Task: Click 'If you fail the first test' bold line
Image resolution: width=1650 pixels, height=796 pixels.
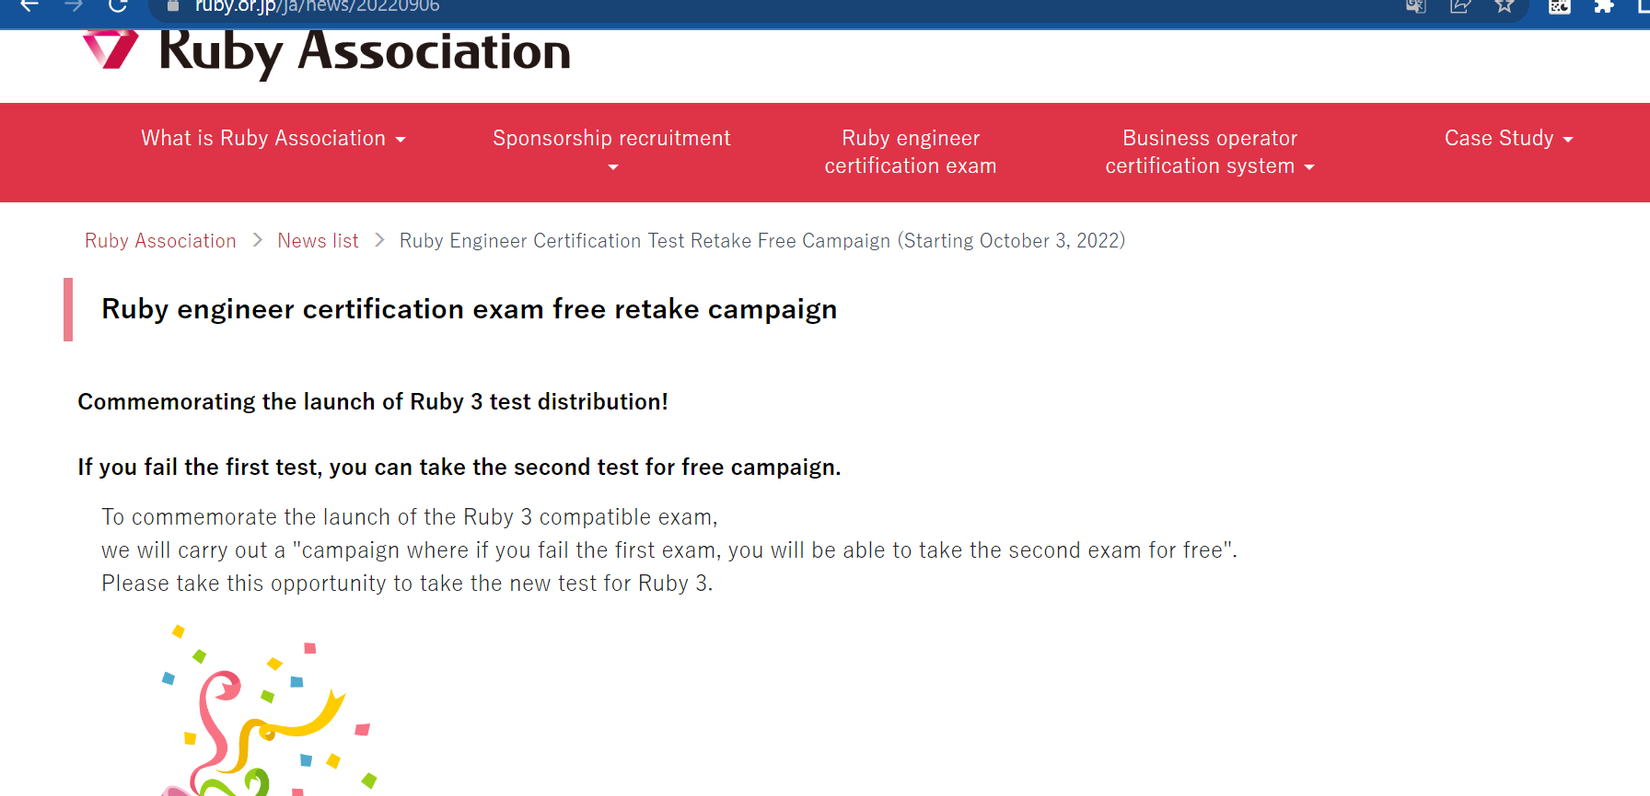Action: tap(459, 468)
